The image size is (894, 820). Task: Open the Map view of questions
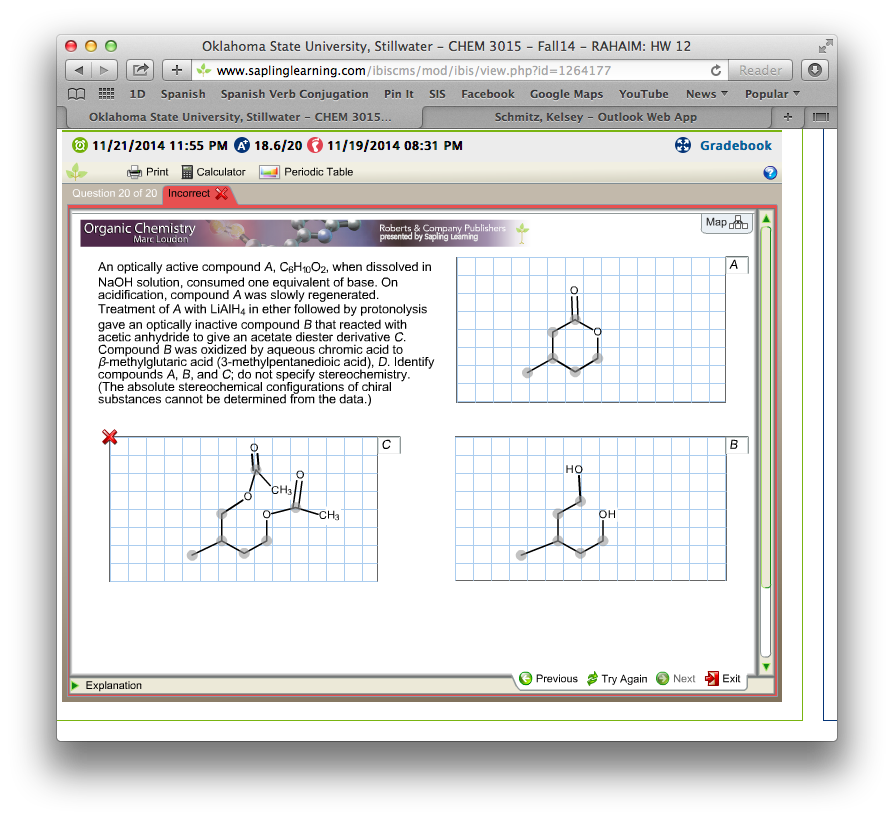725,222
